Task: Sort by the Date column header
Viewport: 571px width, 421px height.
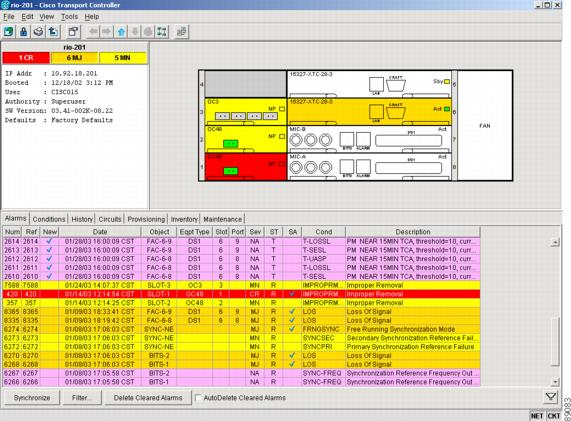Action: pos(100,232)
